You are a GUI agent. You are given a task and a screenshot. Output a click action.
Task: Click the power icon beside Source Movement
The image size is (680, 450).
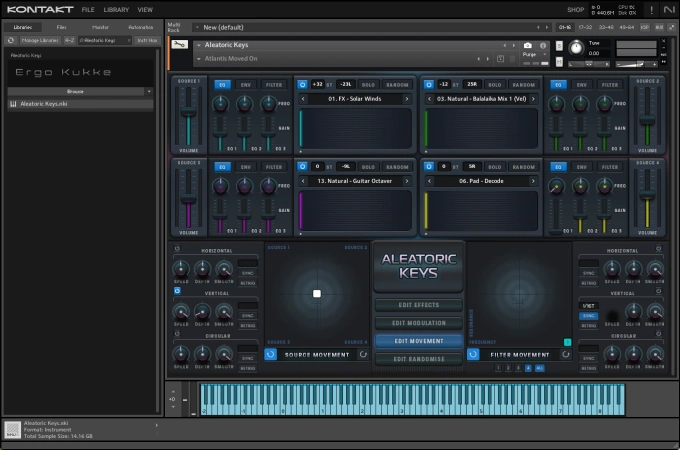(x=271, y=354)
